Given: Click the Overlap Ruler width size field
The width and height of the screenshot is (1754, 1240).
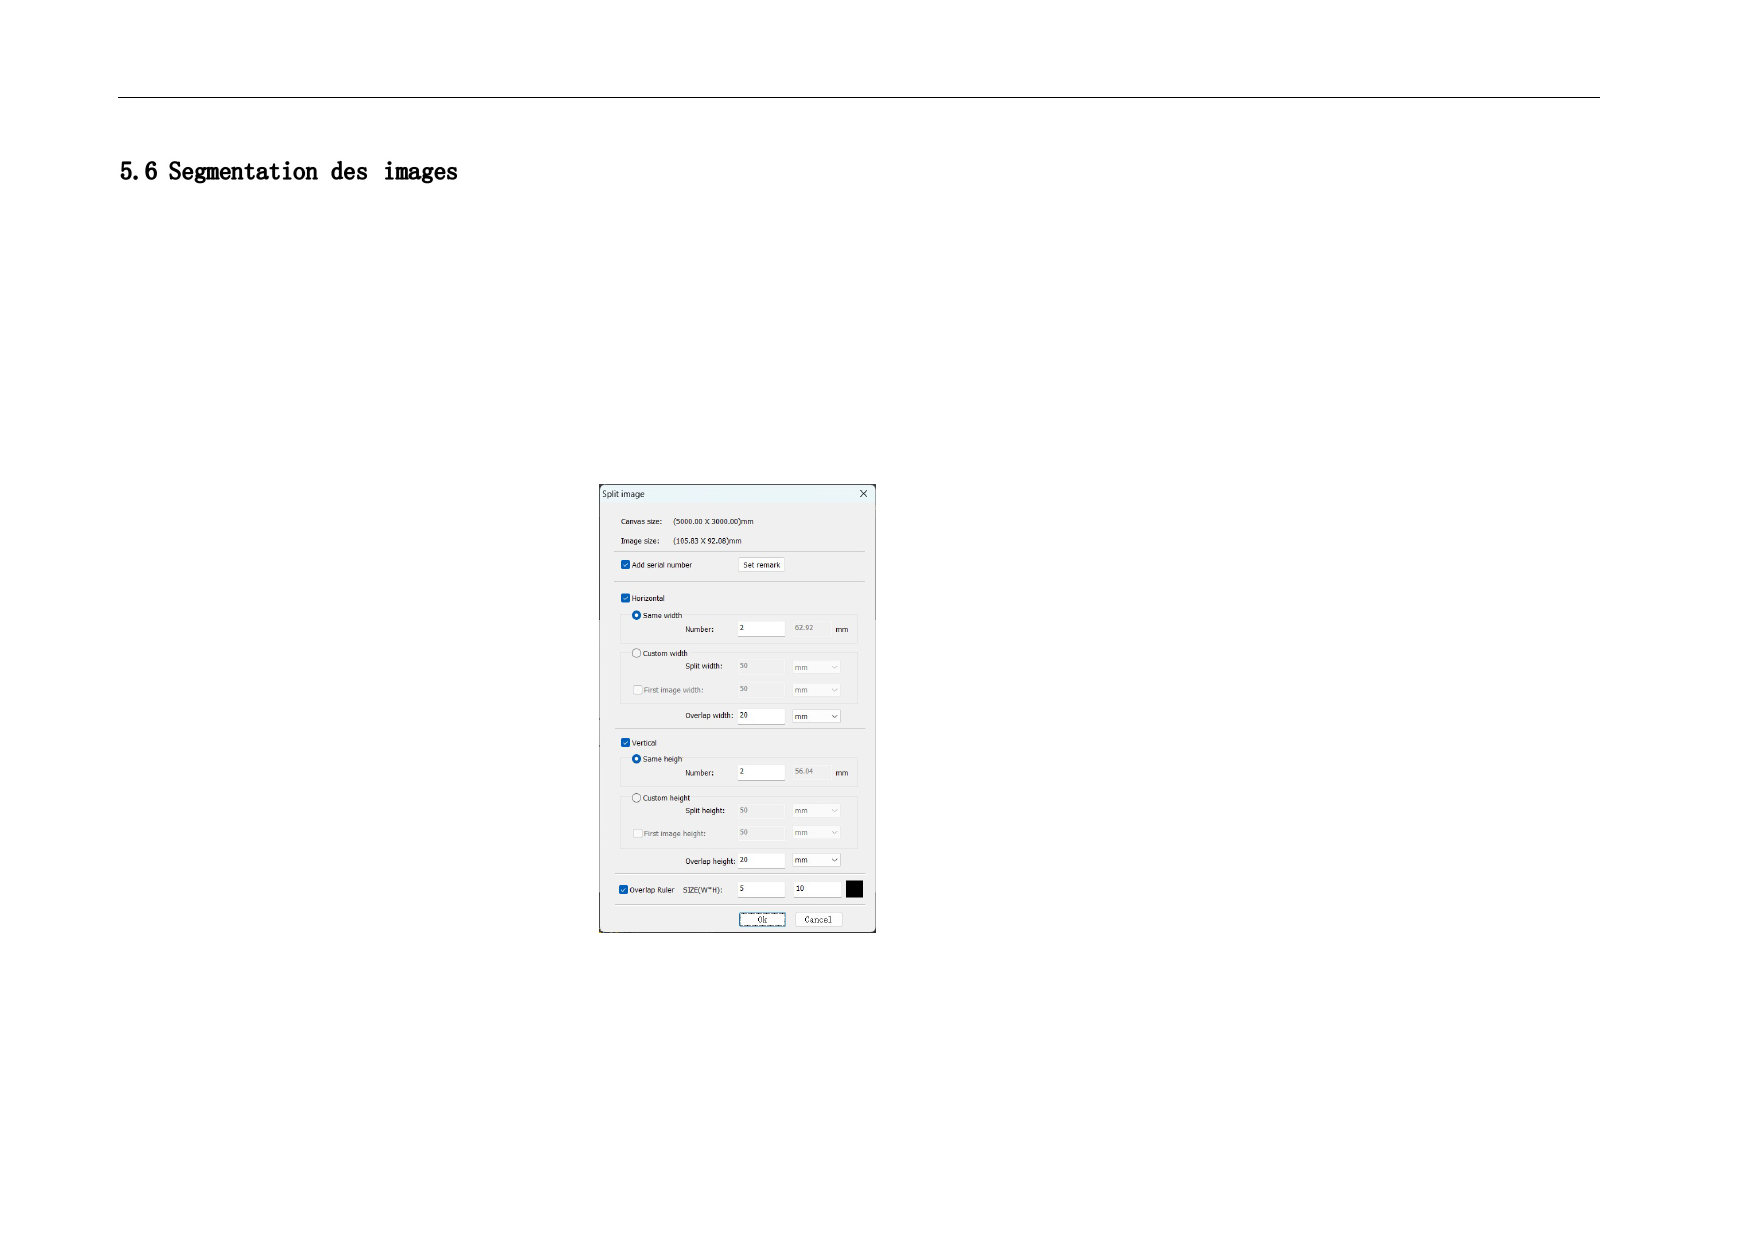Looking at the screenshot, I should (761, 889).
